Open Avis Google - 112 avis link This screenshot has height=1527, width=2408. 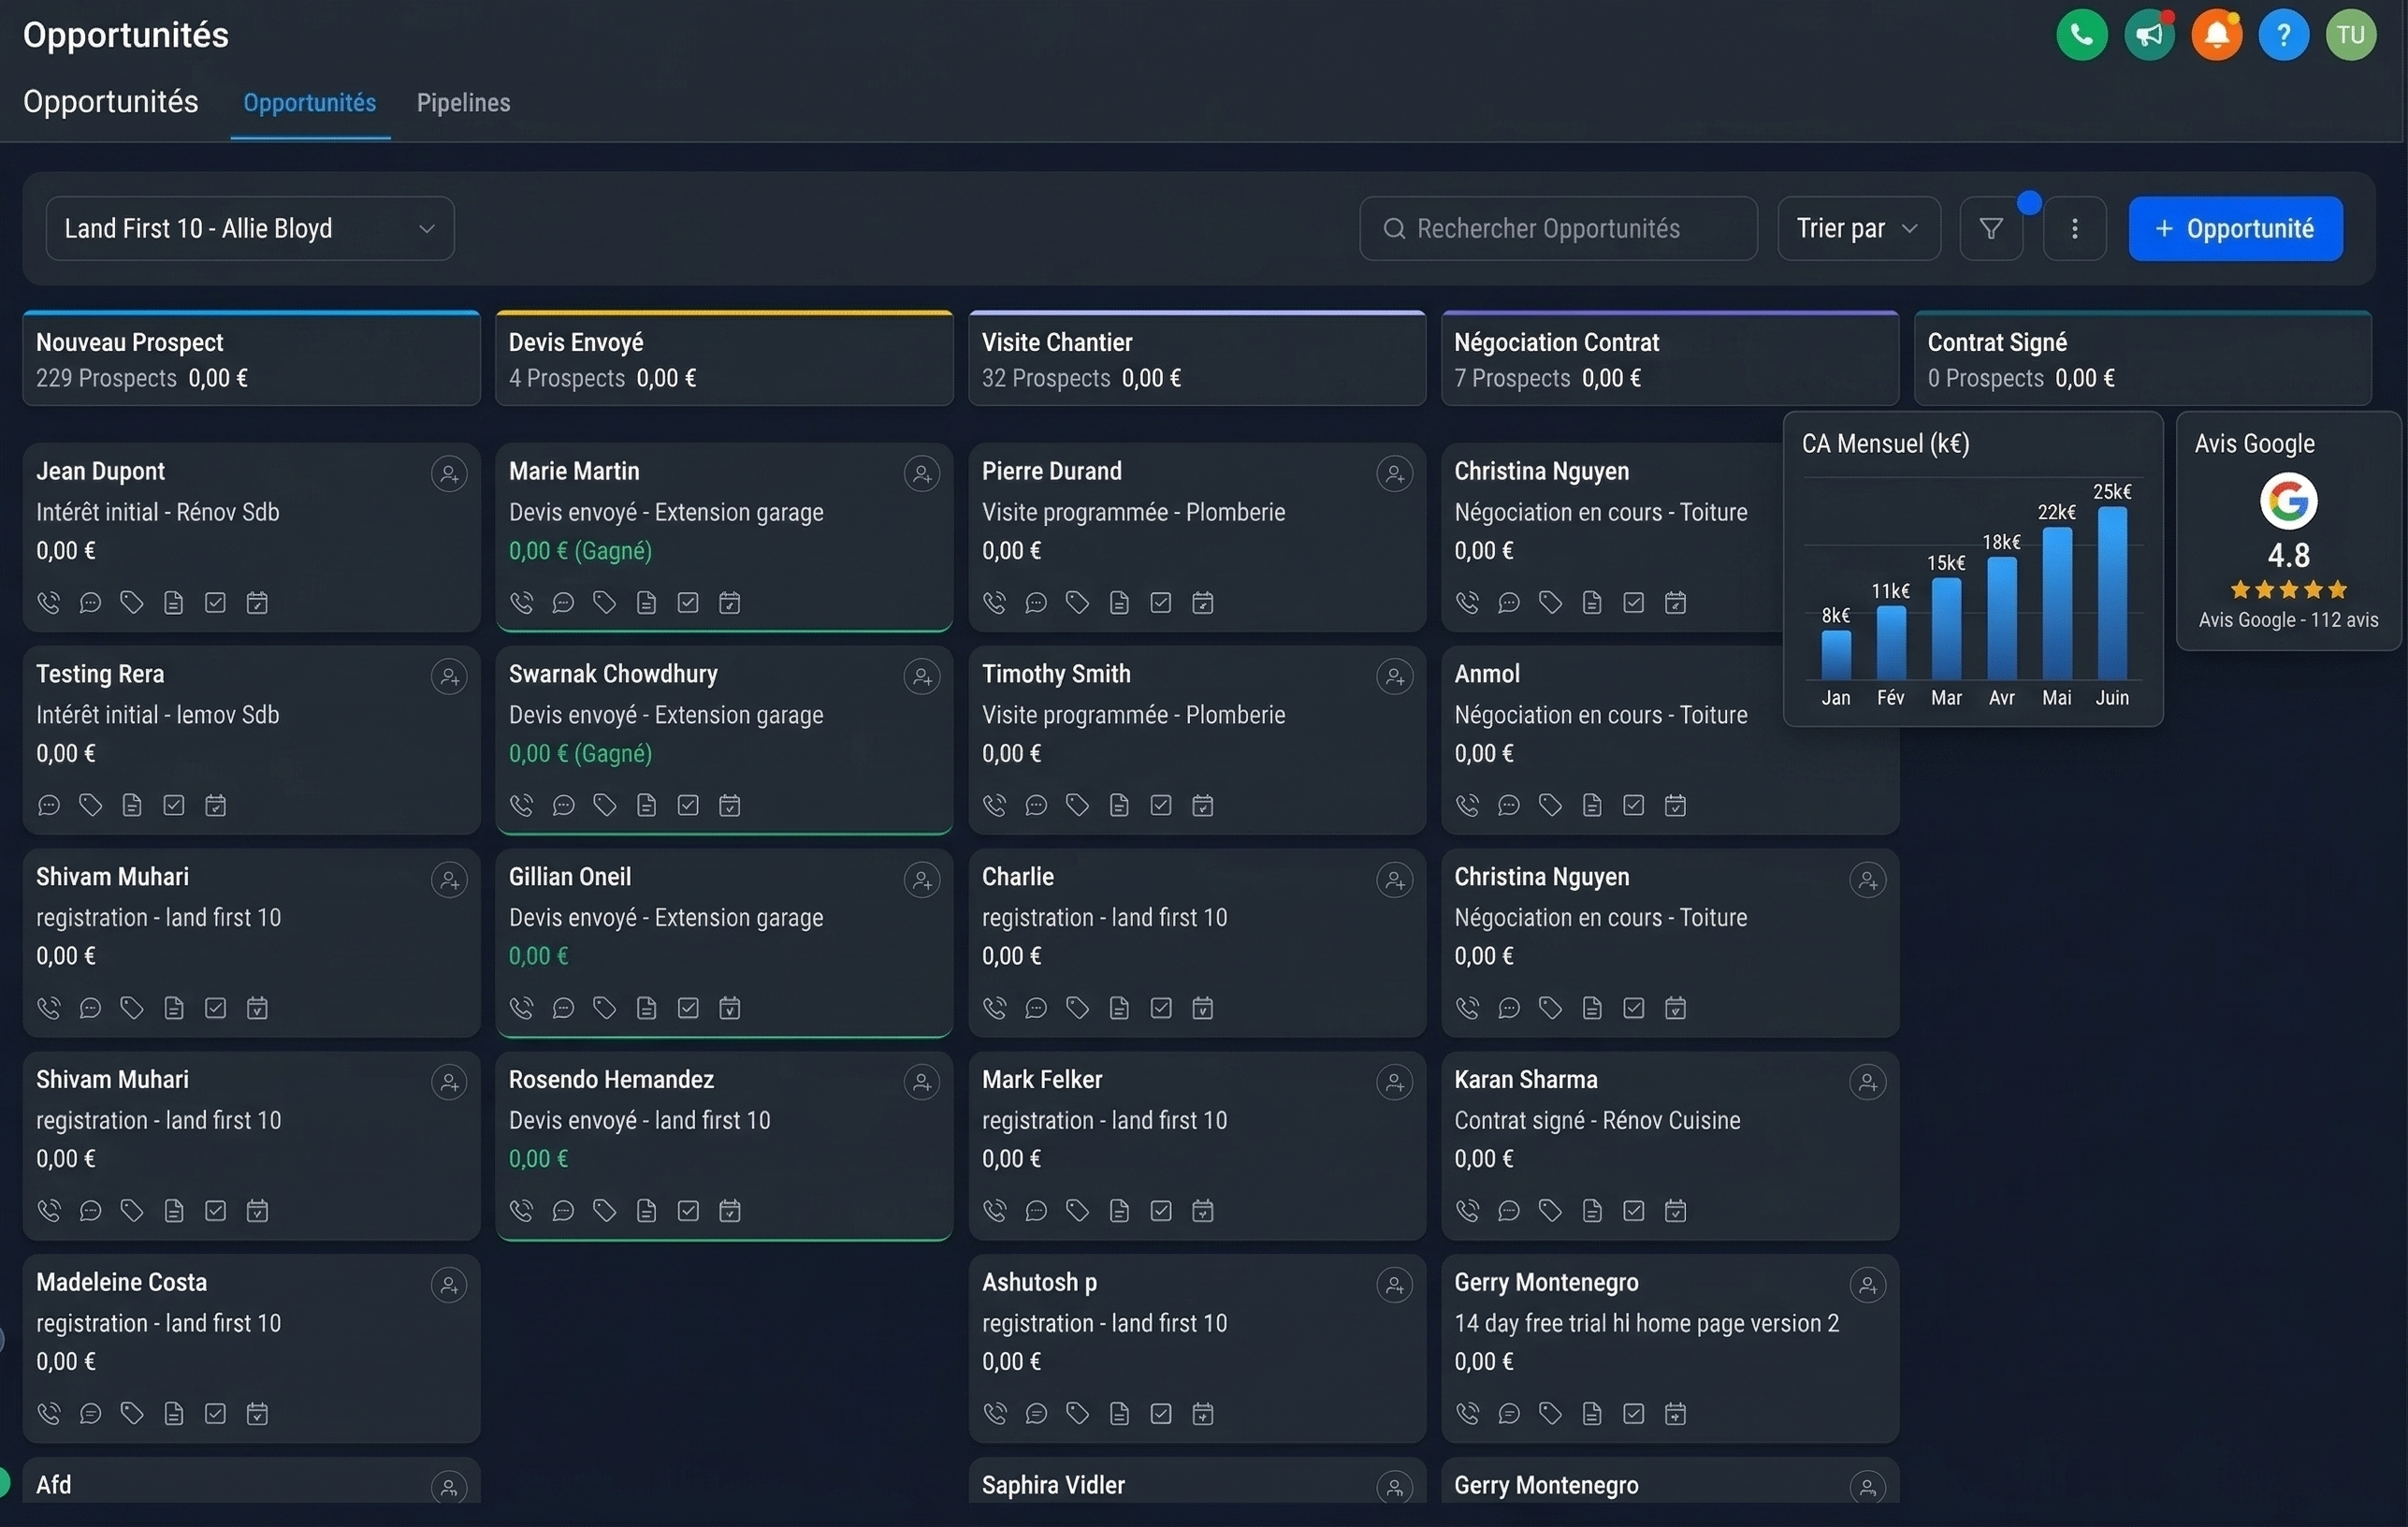pos(2288,620)
